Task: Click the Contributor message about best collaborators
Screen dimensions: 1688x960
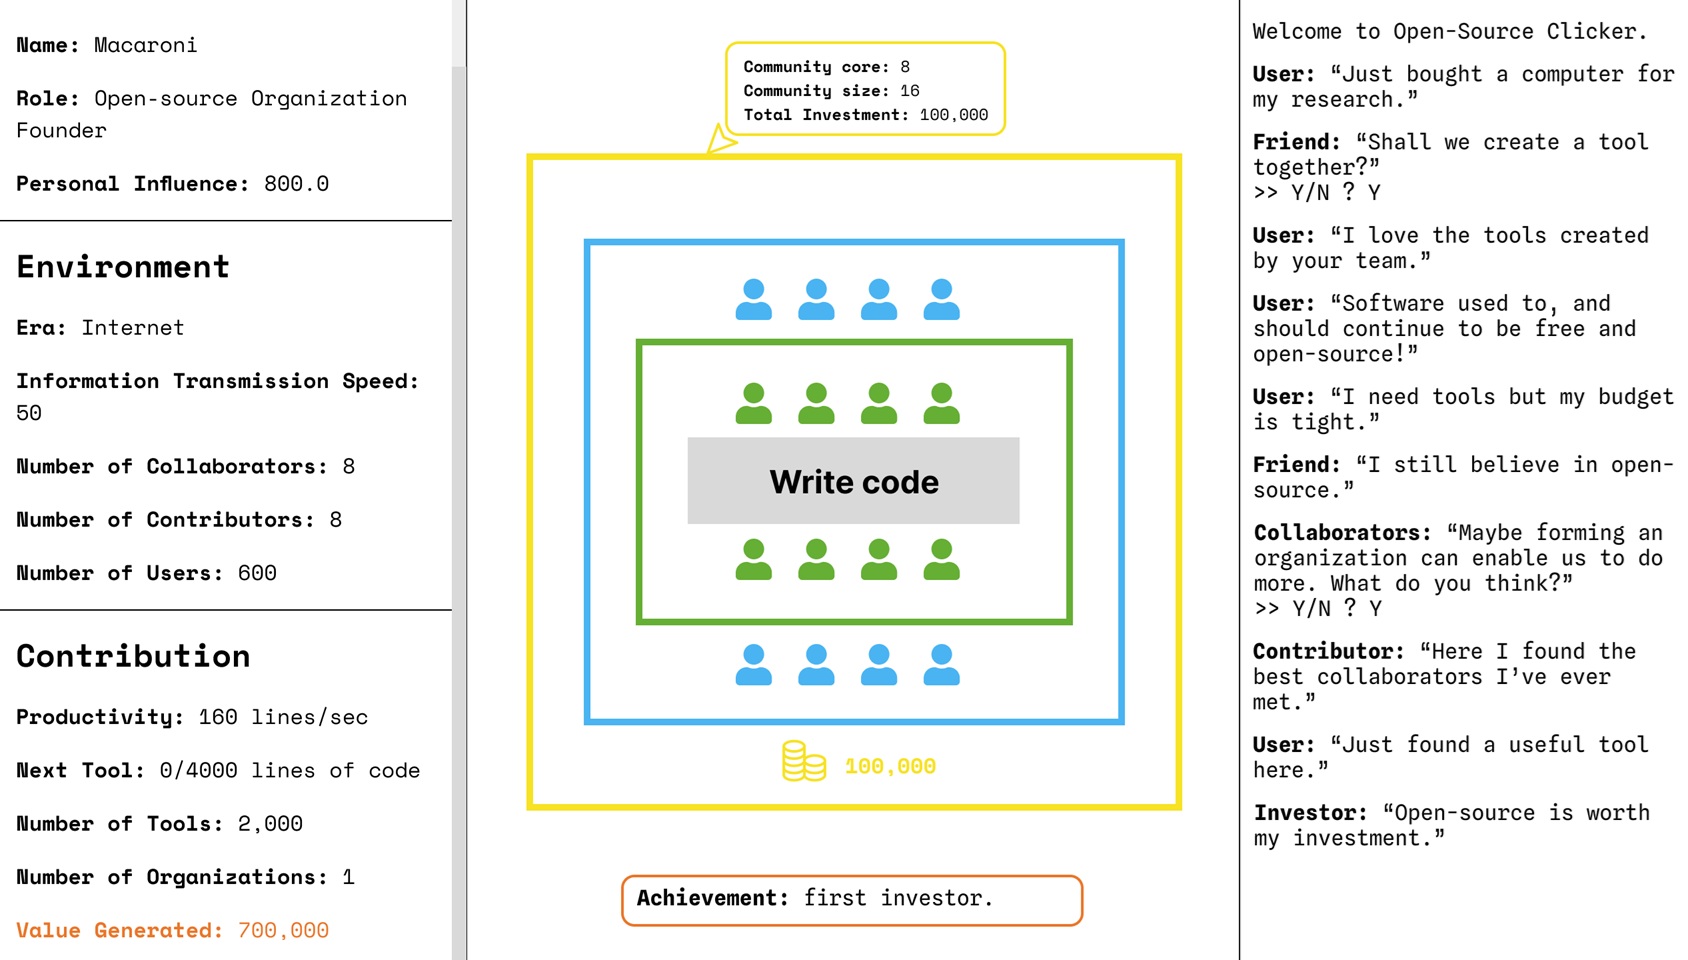Action: (1445, 676)
